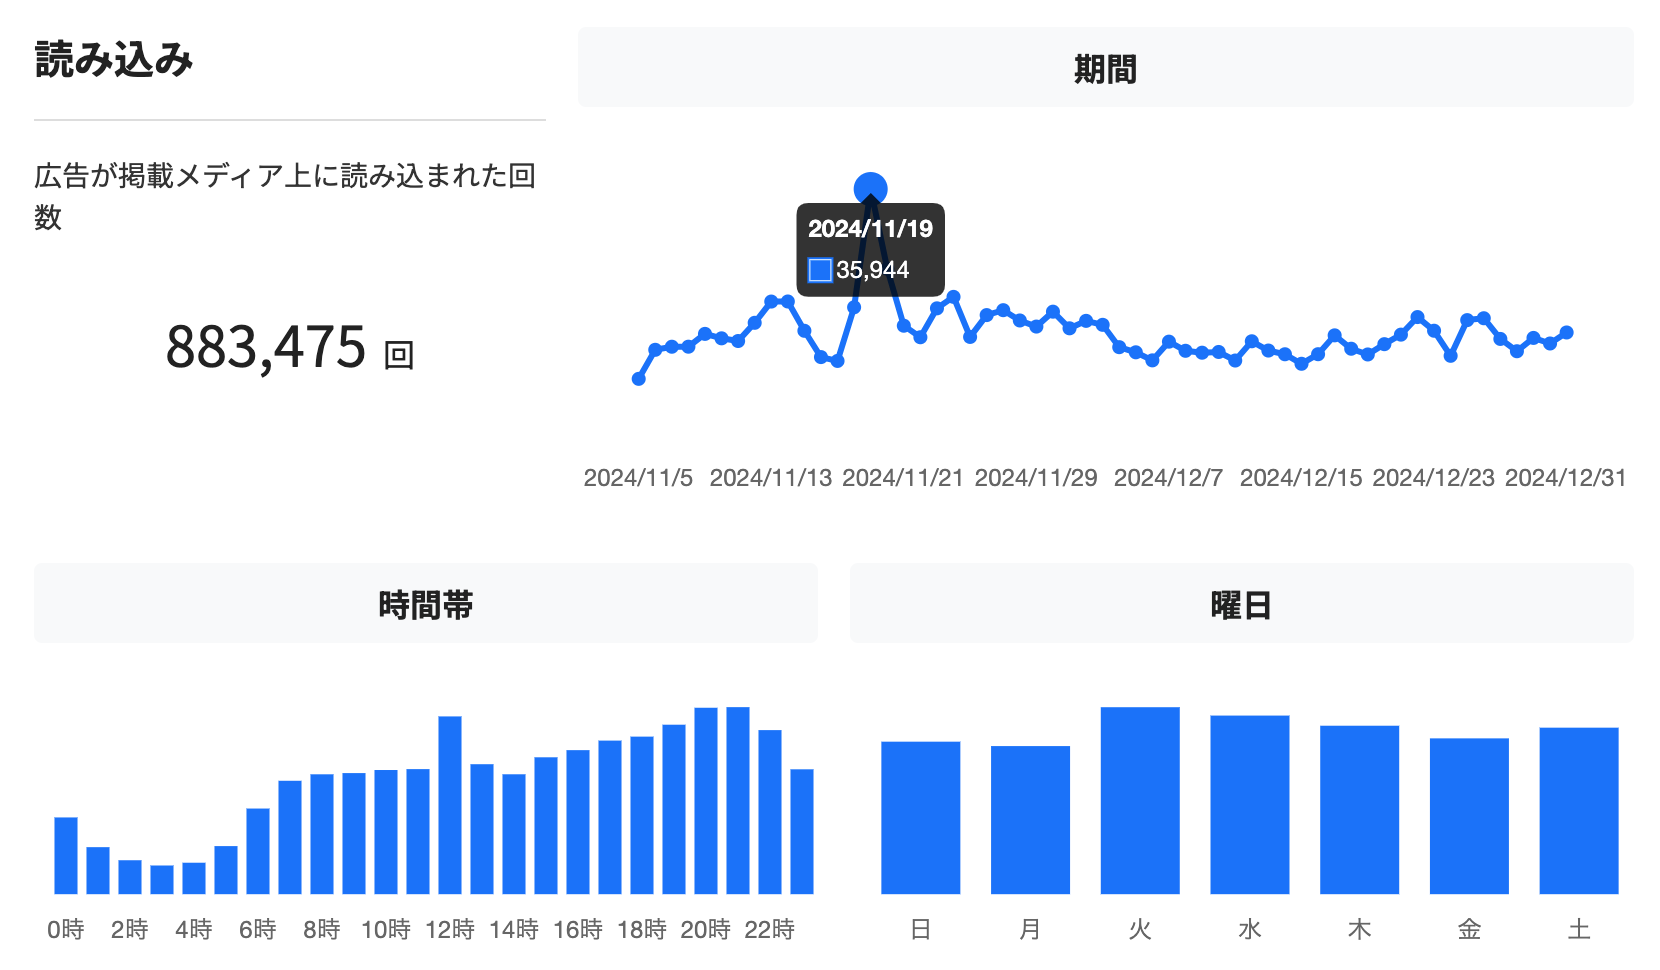Screen dimensions: 1660x970
Task: Click the 月 (Monday) bar
Action: click(x=1030, y=819)
